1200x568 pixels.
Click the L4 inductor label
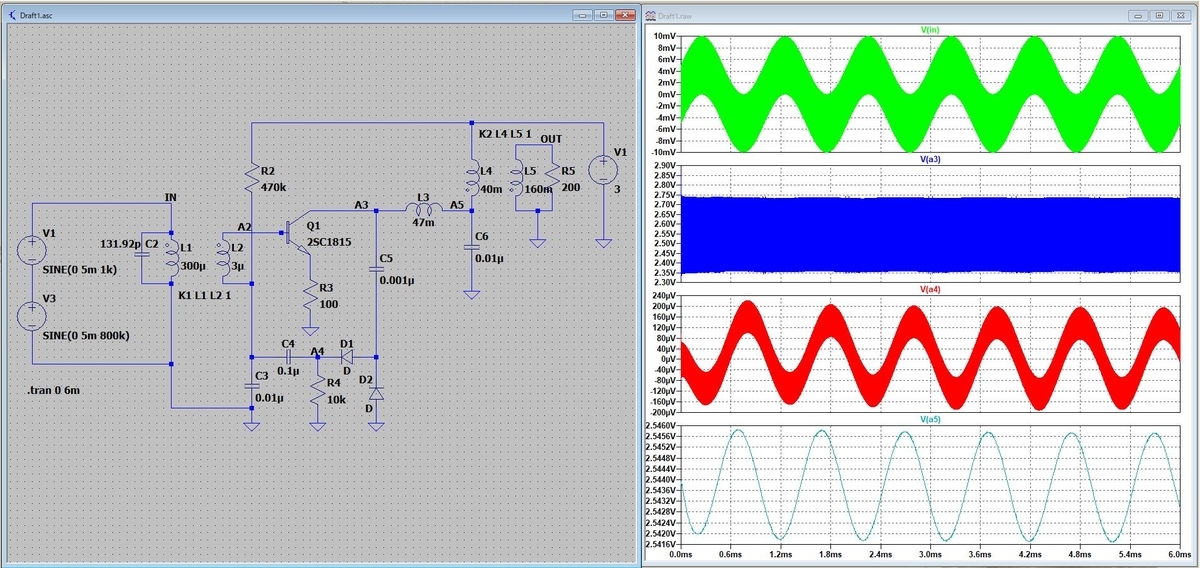coord(487,170)
